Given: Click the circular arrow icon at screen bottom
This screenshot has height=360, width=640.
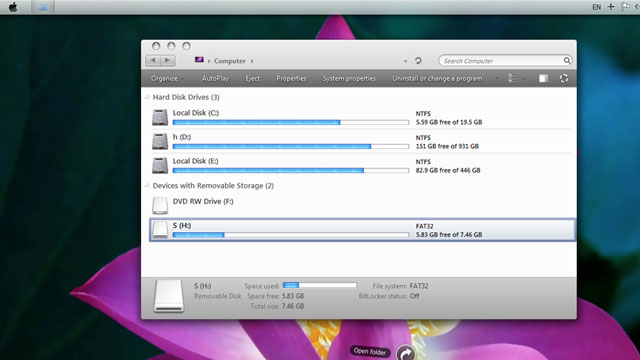Looking at the screenshot, I should (x=405, y=353).
